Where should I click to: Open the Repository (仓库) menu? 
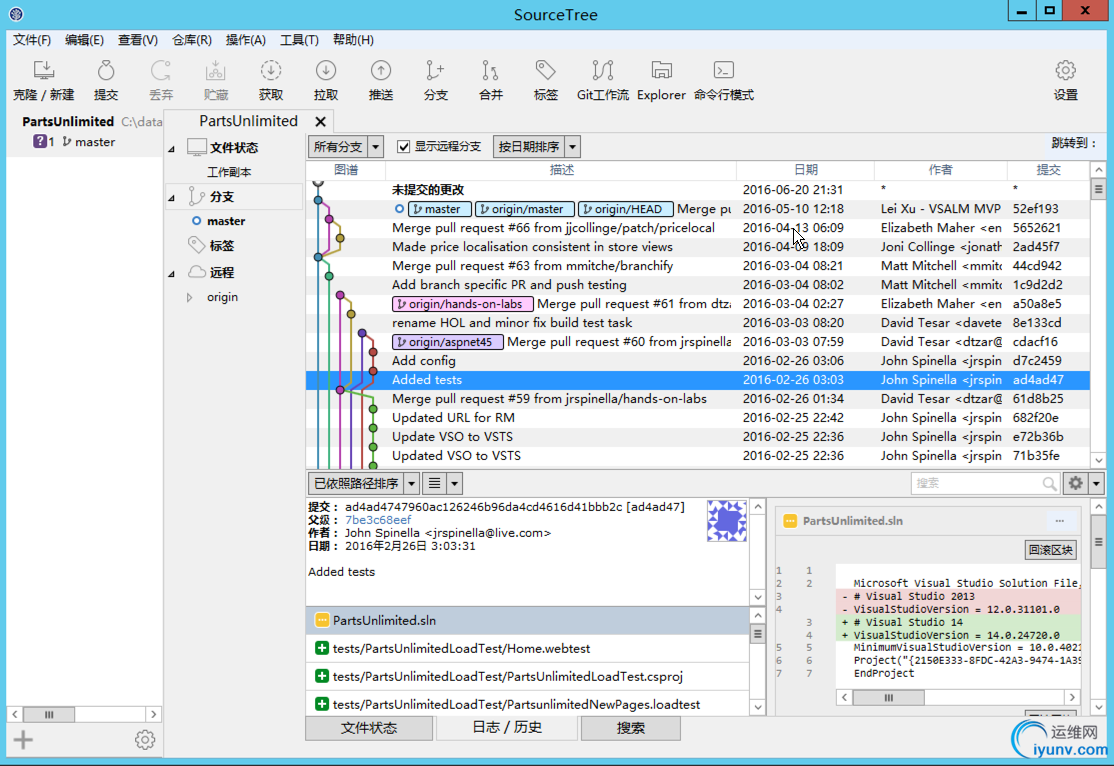pos(191,40)
